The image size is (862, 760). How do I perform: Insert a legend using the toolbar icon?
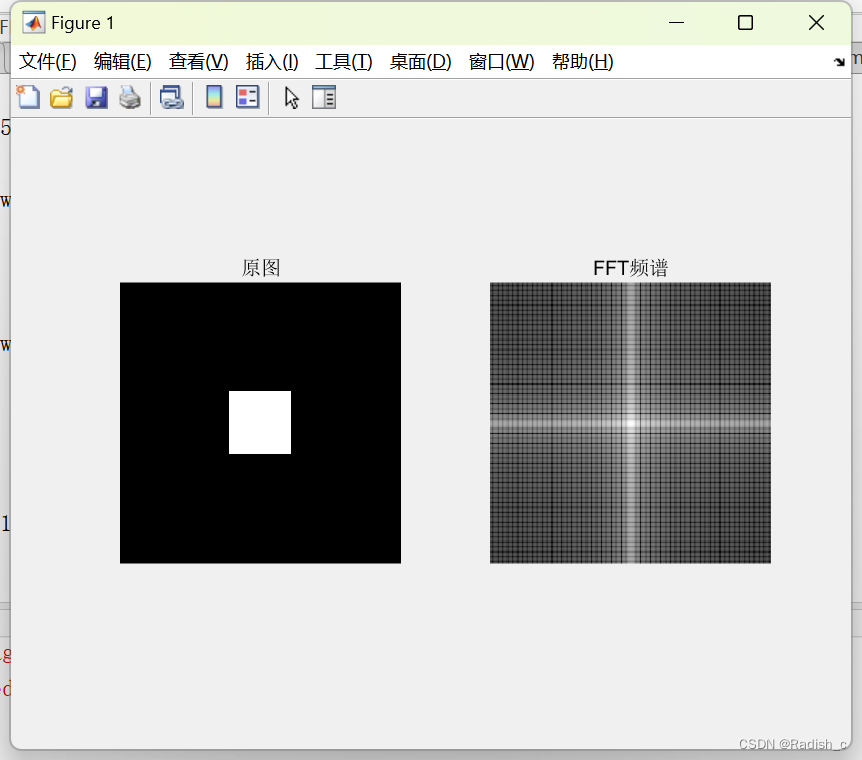coord(247,97)
